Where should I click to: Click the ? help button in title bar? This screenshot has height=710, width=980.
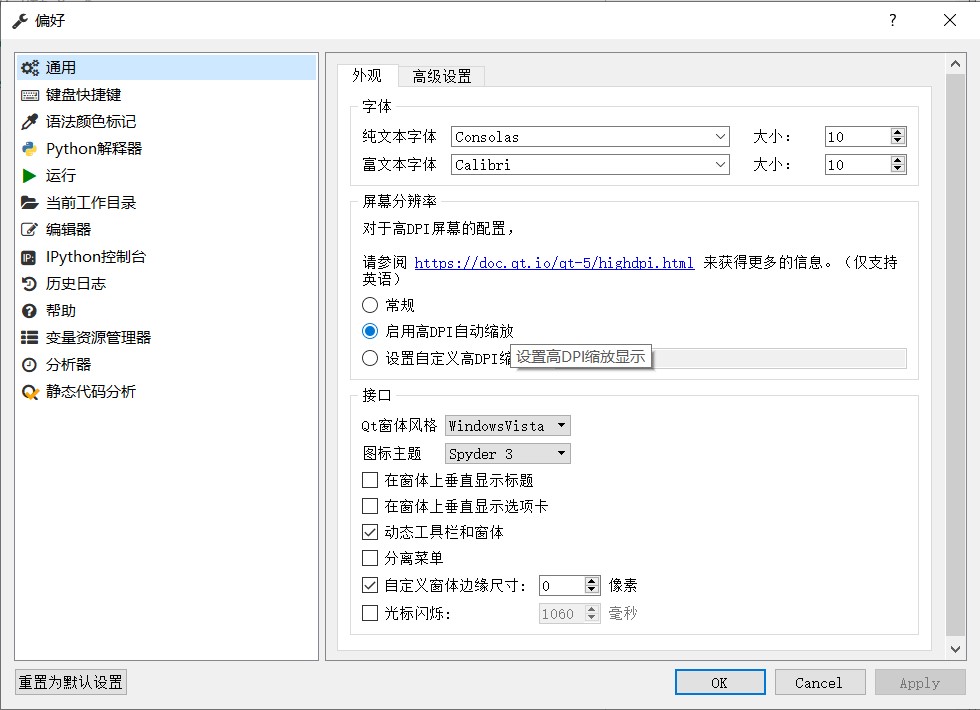point(892,20)
